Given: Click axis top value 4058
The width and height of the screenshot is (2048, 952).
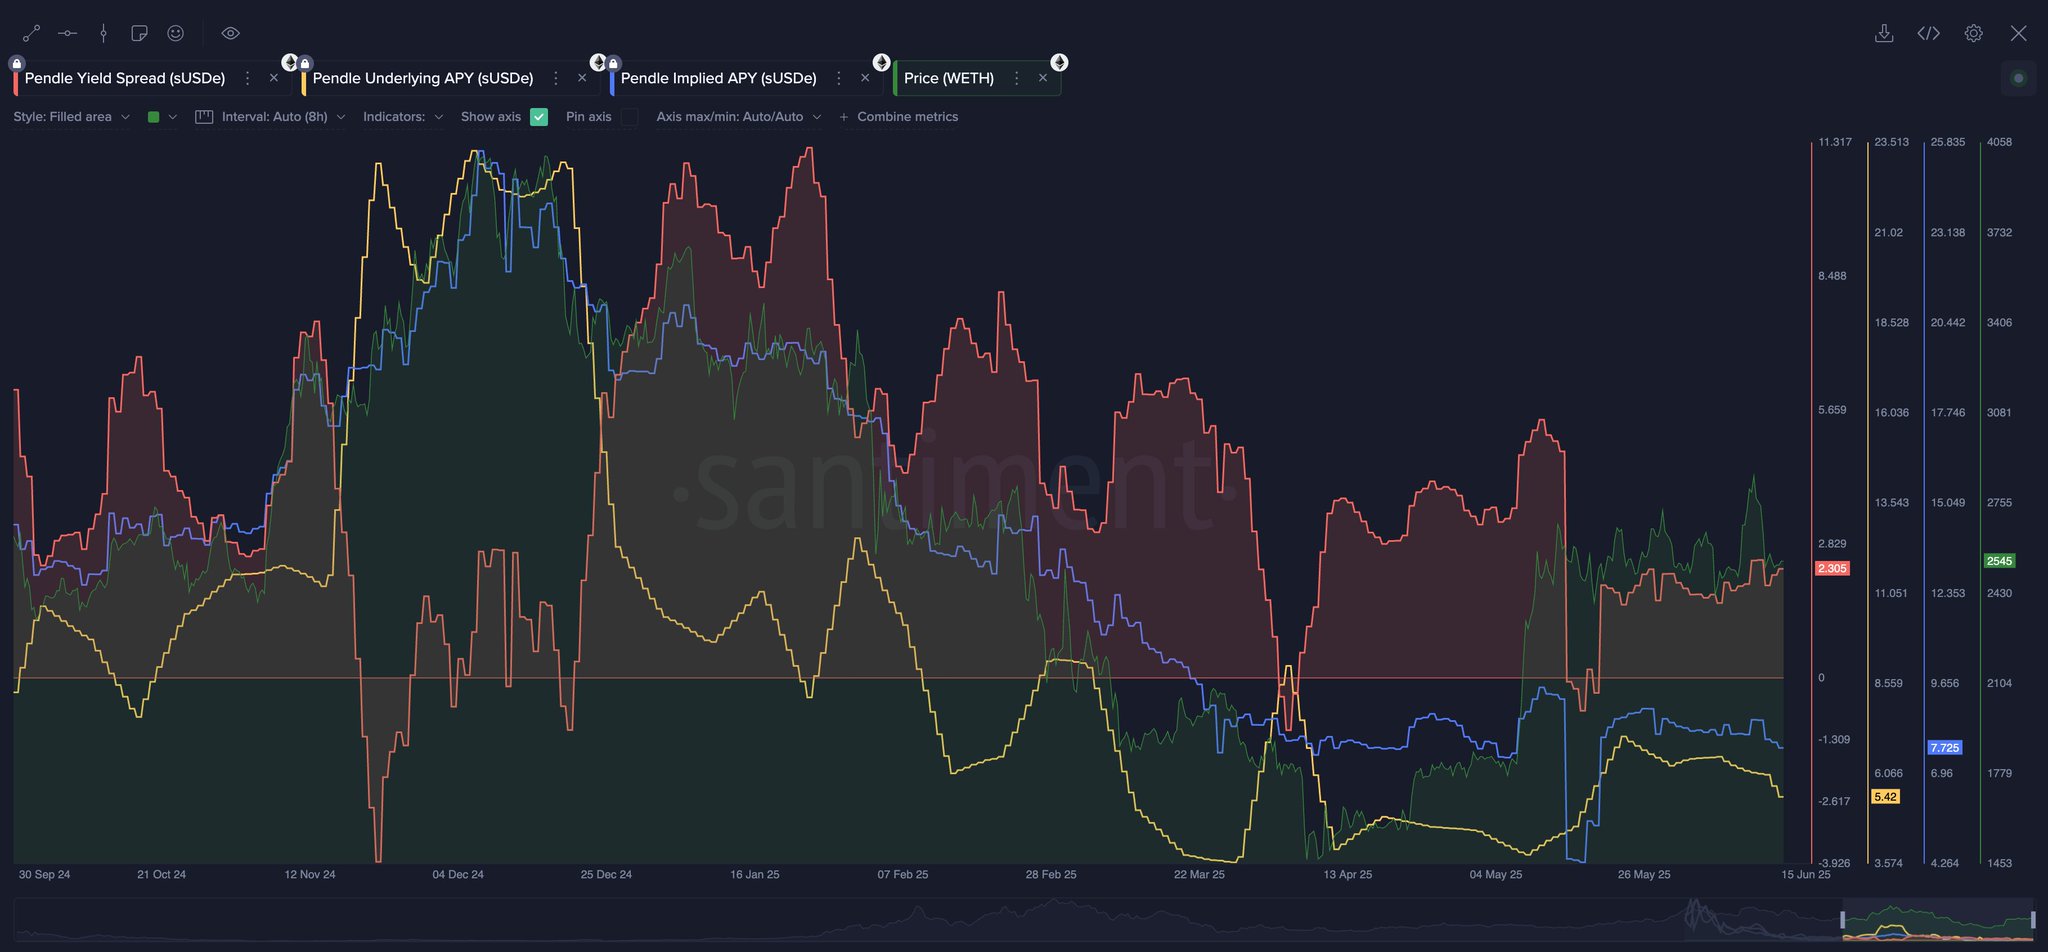Looking at the screenshot, I should [x=1999, y=142].
